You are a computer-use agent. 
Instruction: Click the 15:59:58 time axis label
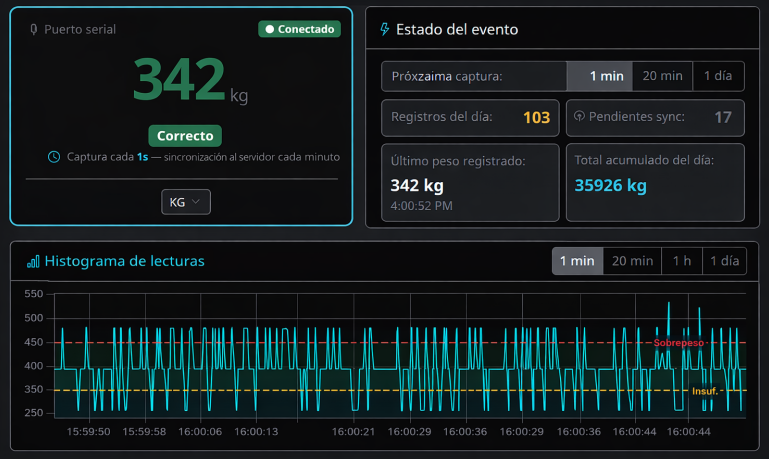144,432
